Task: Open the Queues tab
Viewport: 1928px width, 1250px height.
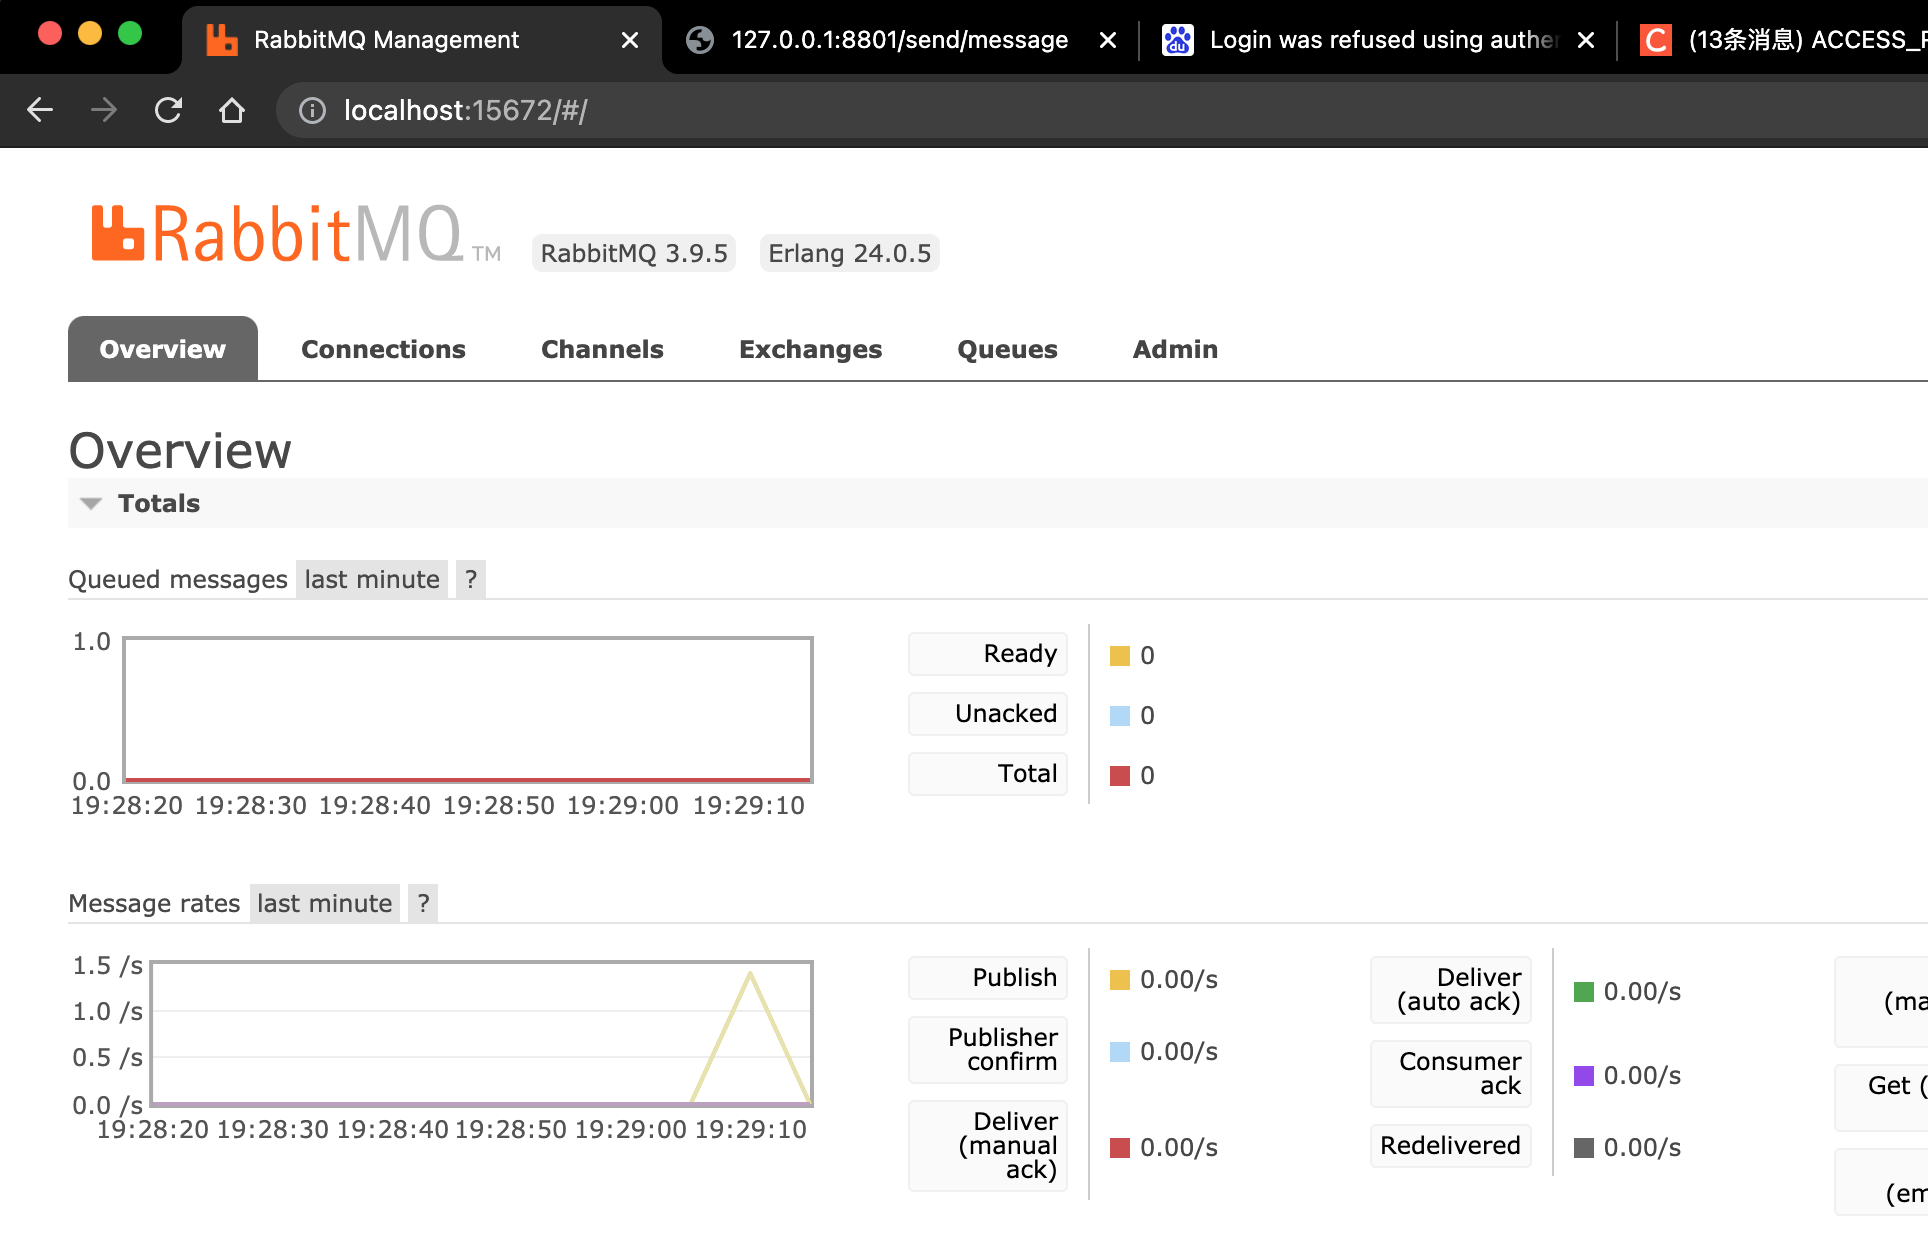Action: pos(1007,349)
